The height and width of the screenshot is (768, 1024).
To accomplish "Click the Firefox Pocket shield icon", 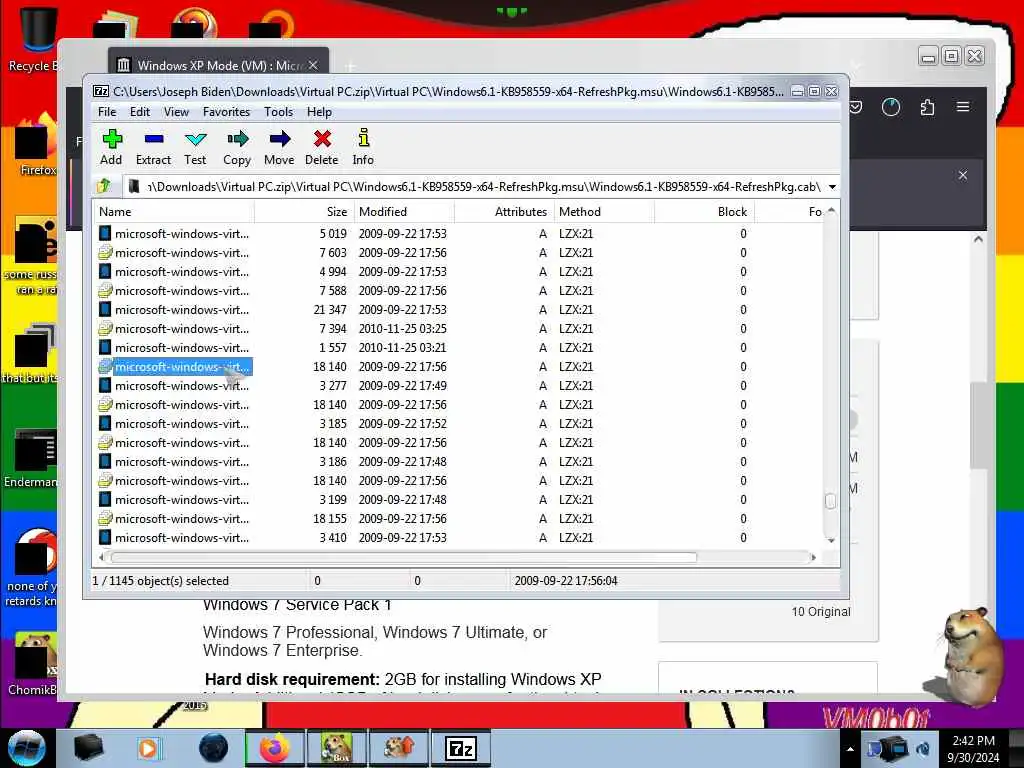I will point(855,107).
